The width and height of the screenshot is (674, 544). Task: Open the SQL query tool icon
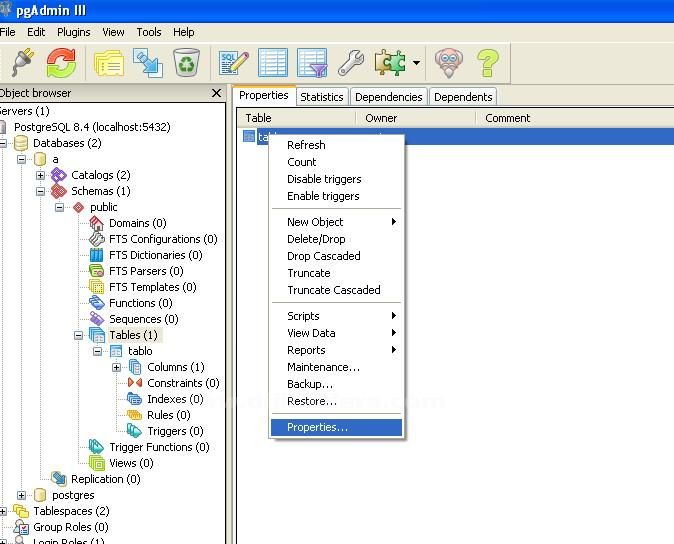[233, 63]
